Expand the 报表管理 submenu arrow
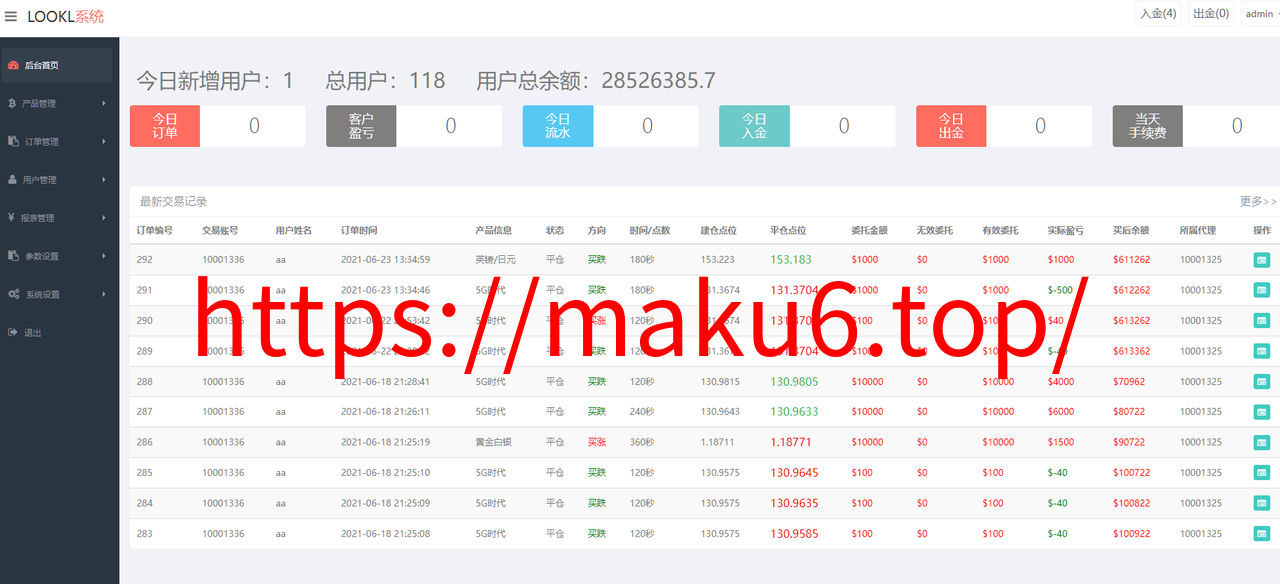1280x584 pixels. 104,218
